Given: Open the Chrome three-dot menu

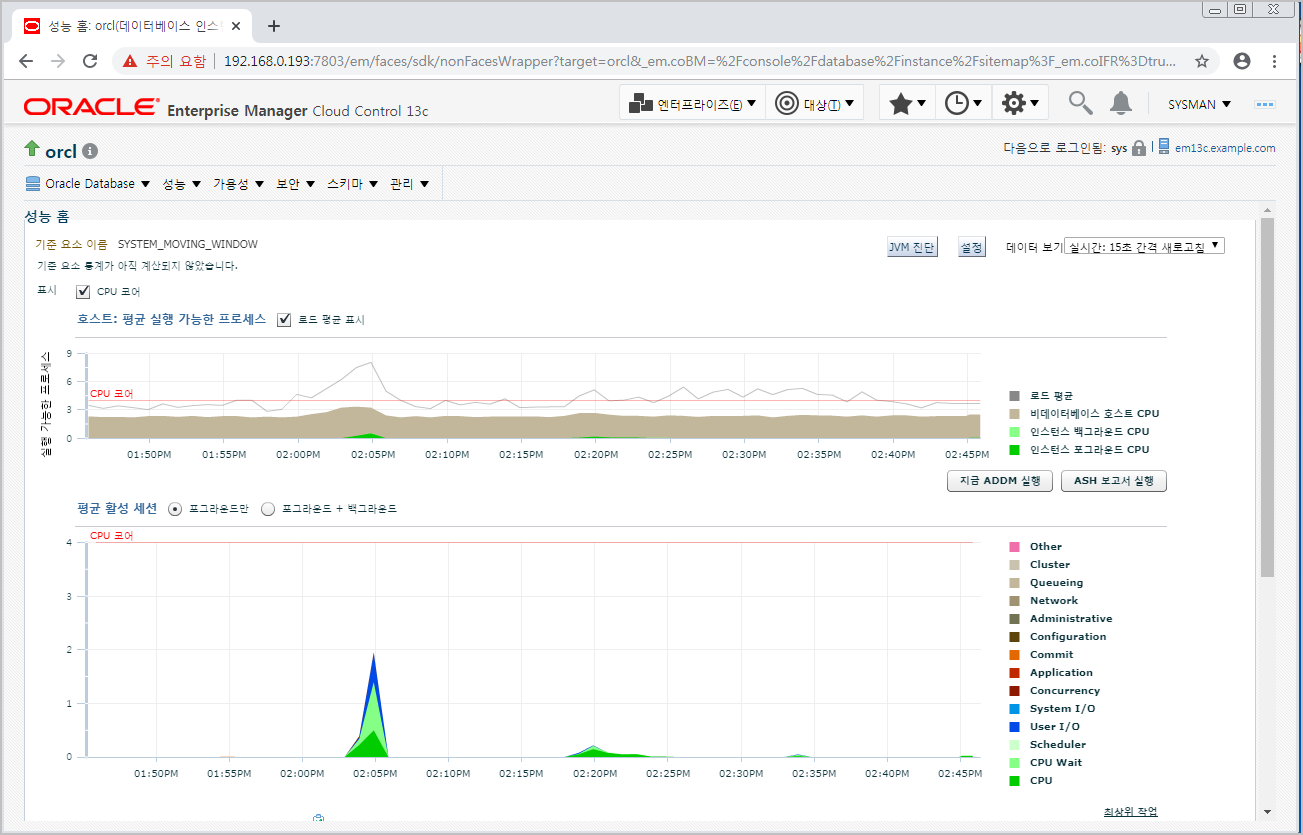Looking at the screenshot, I should pos(1275,61).
